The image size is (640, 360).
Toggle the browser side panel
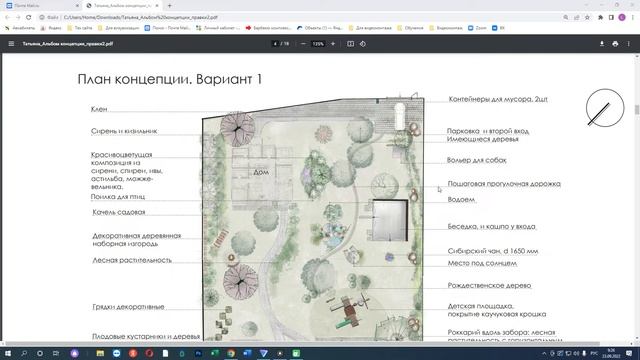(x=611, y=18)
